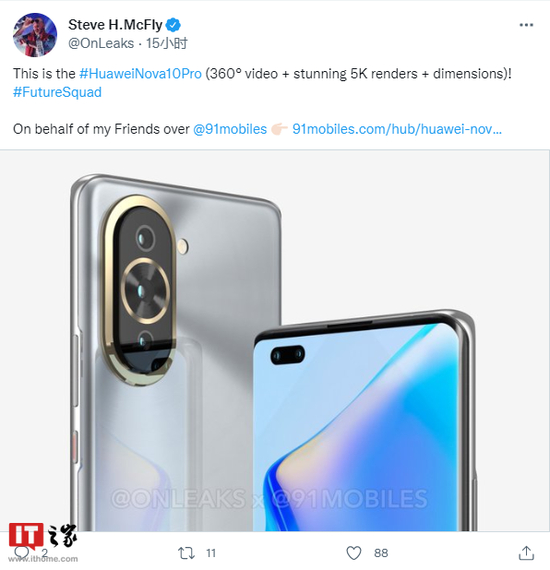Open the @91mobiles mention
Image resolution: width=550 pixels, height=570 pixels.
[230, 129]
